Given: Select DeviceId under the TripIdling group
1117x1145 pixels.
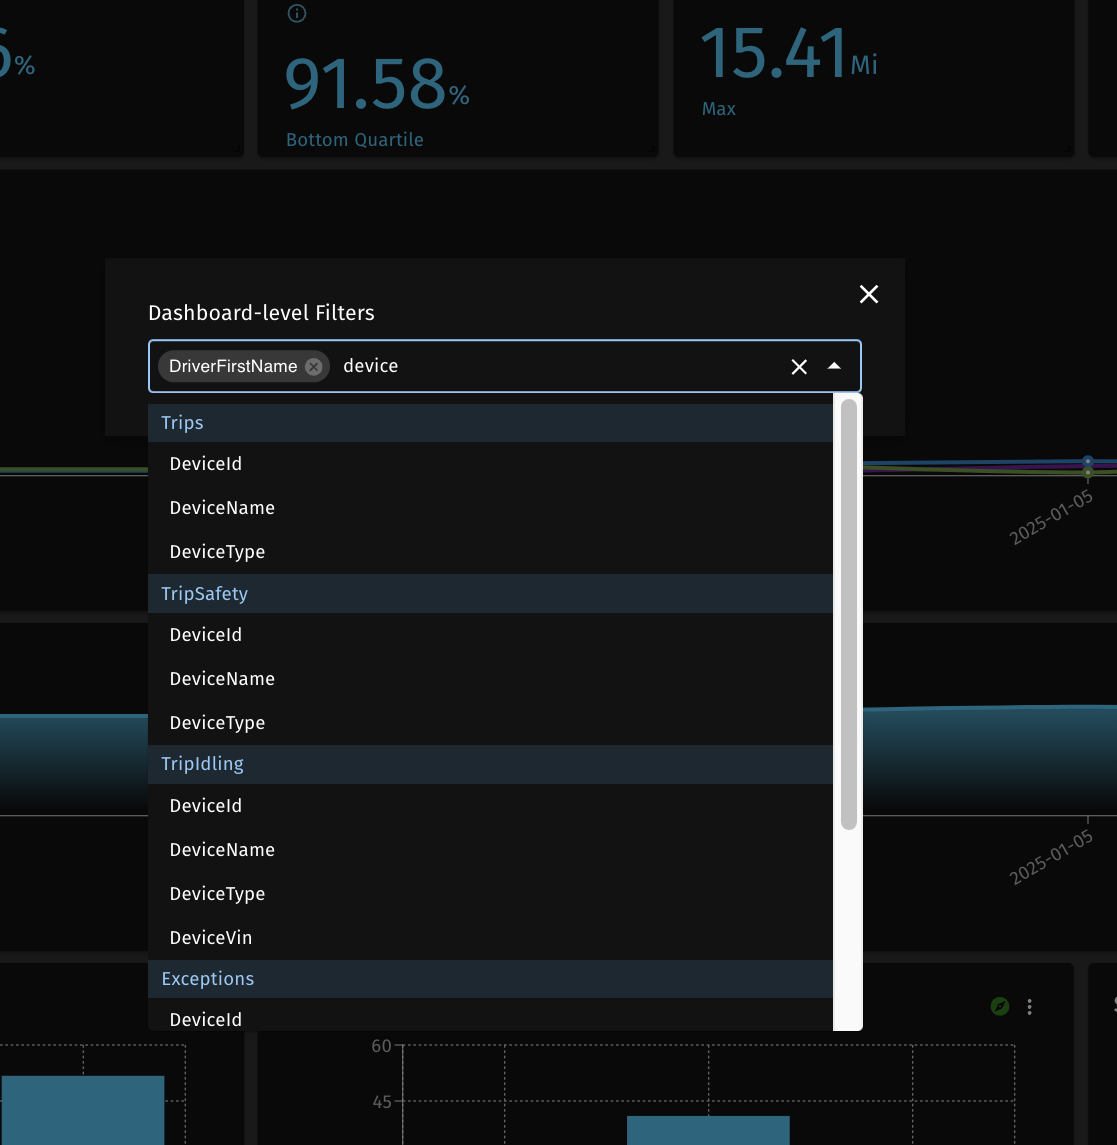Looking at the screenshot, I should click(x=206, y=806).
